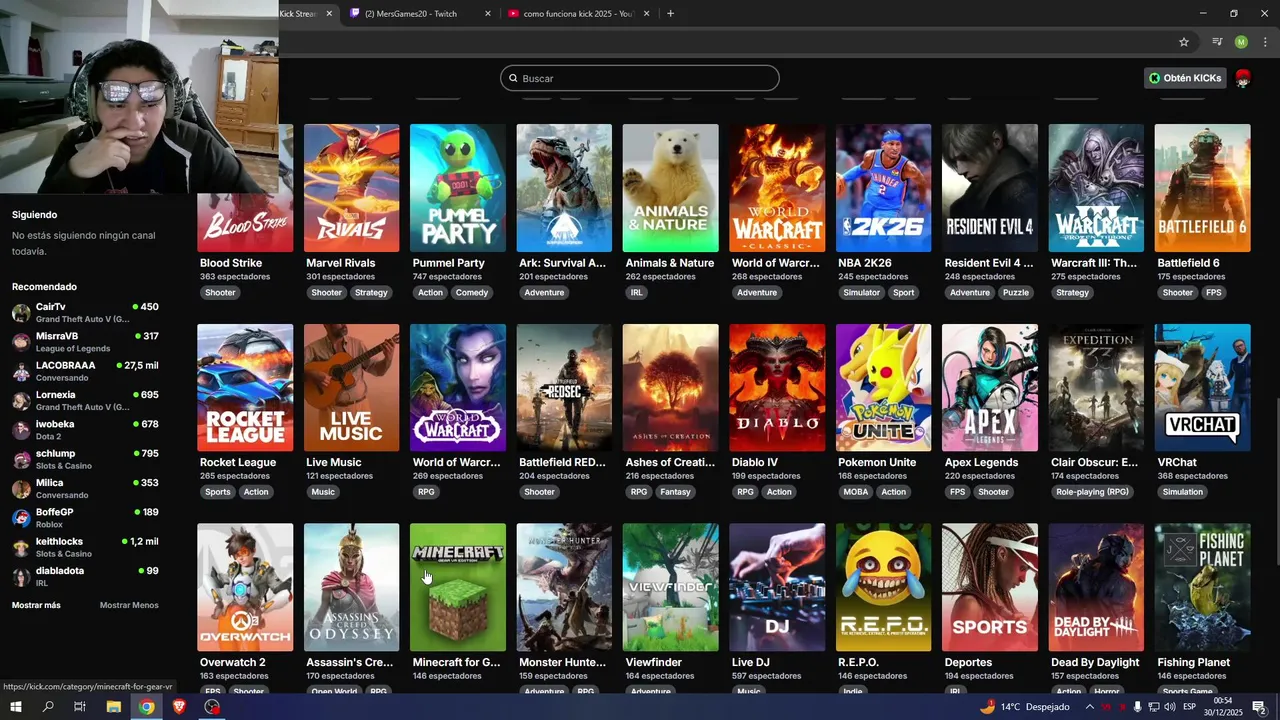Image resolution: width=1280 pixels, height=720 pixels.
Task: Click Diablo IV title link
Action: tap(755, 463)
